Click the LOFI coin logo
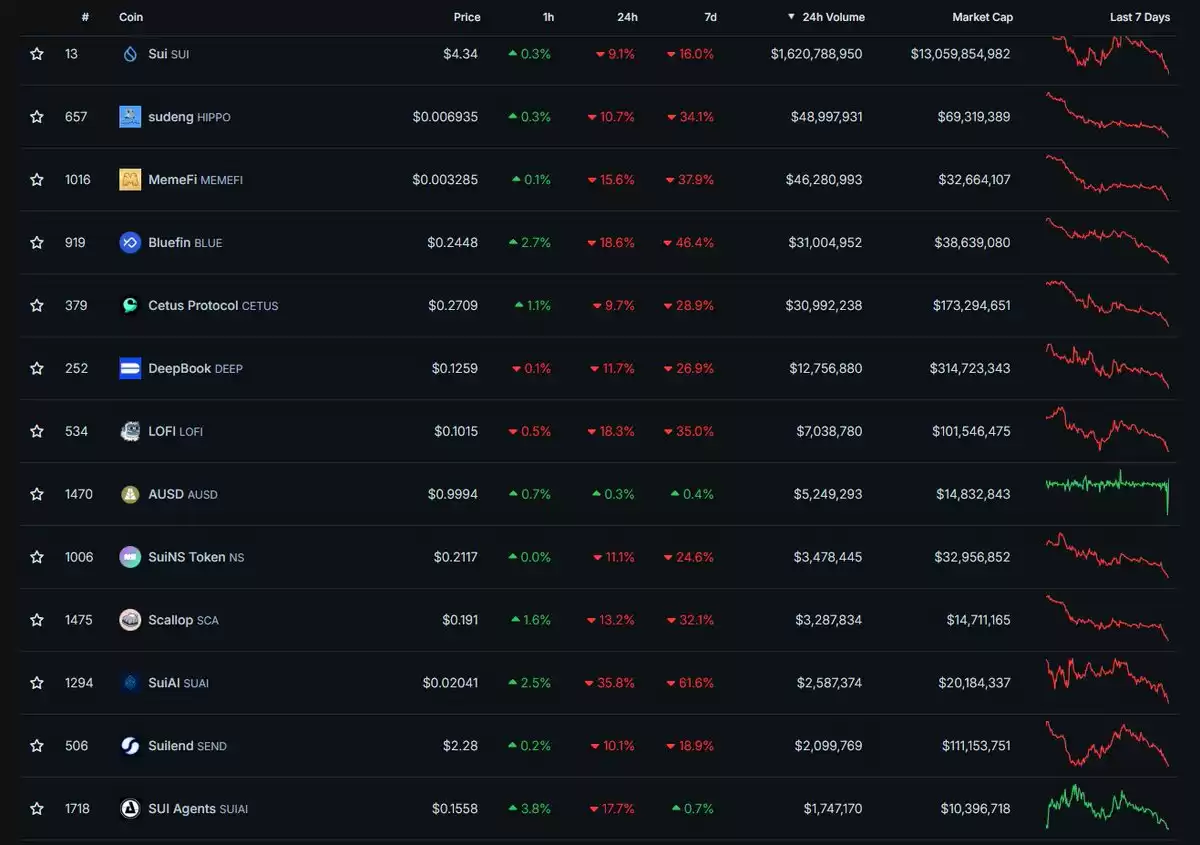This screenshot has height=845, width=1200. pos(130,432)
